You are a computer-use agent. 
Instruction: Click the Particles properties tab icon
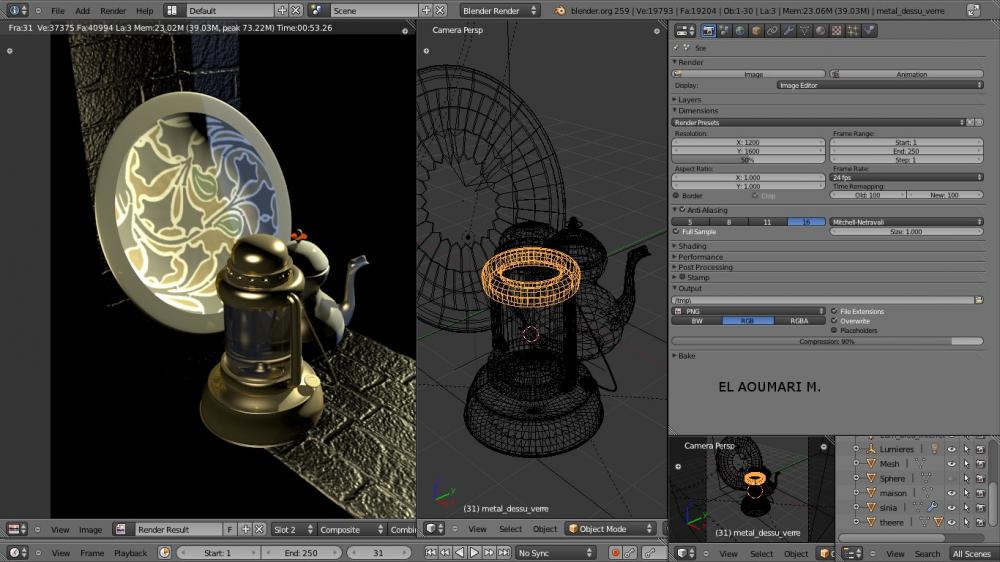(853, 31)
